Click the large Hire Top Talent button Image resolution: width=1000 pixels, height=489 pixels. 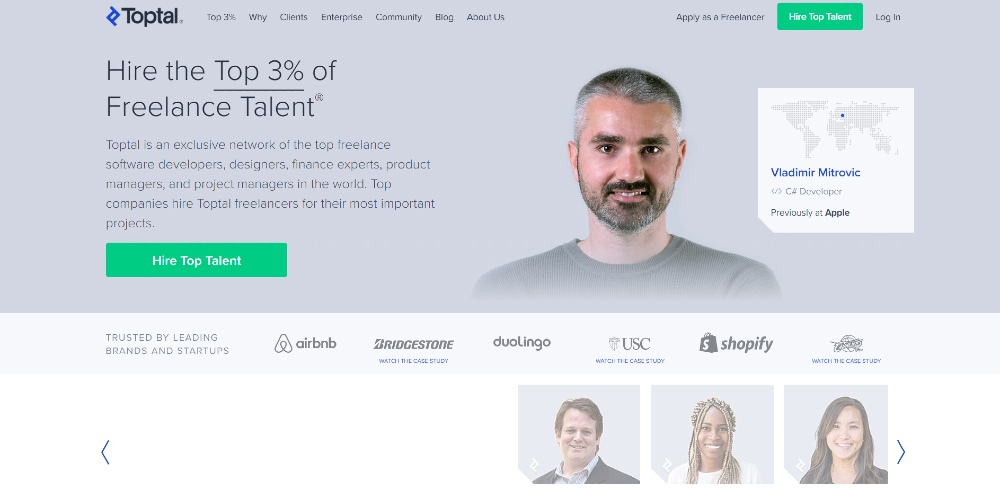pyautogui.click(x=196, y=260)
